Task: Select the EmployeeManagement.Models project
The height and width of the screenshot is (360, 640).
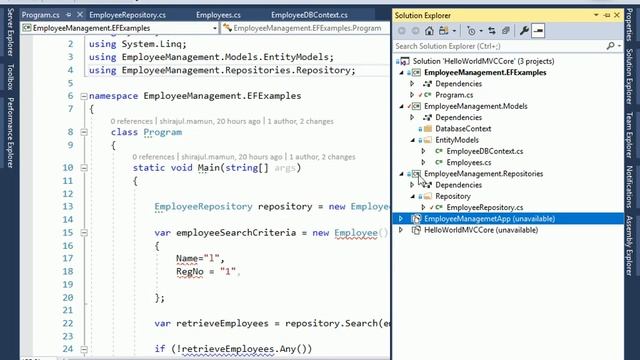Action: click(476, 106)
